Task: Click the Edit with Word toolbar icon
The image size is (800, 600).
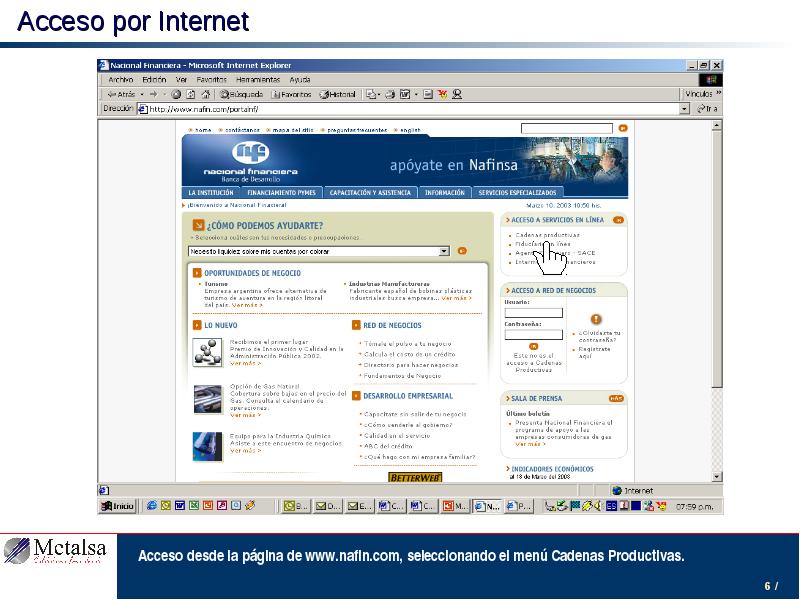Action: tap(405, 94)
